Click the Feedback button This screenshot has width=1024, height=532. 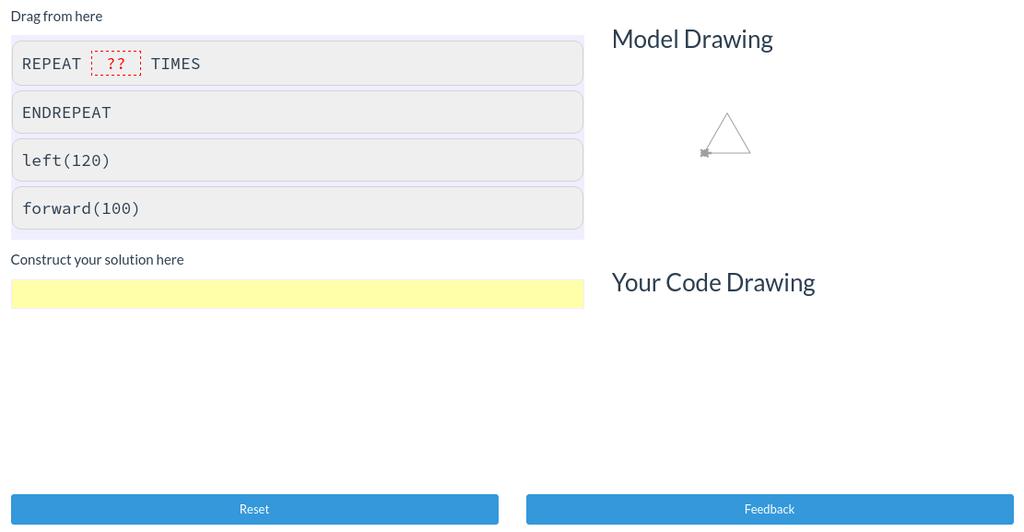tap(770, 509)
